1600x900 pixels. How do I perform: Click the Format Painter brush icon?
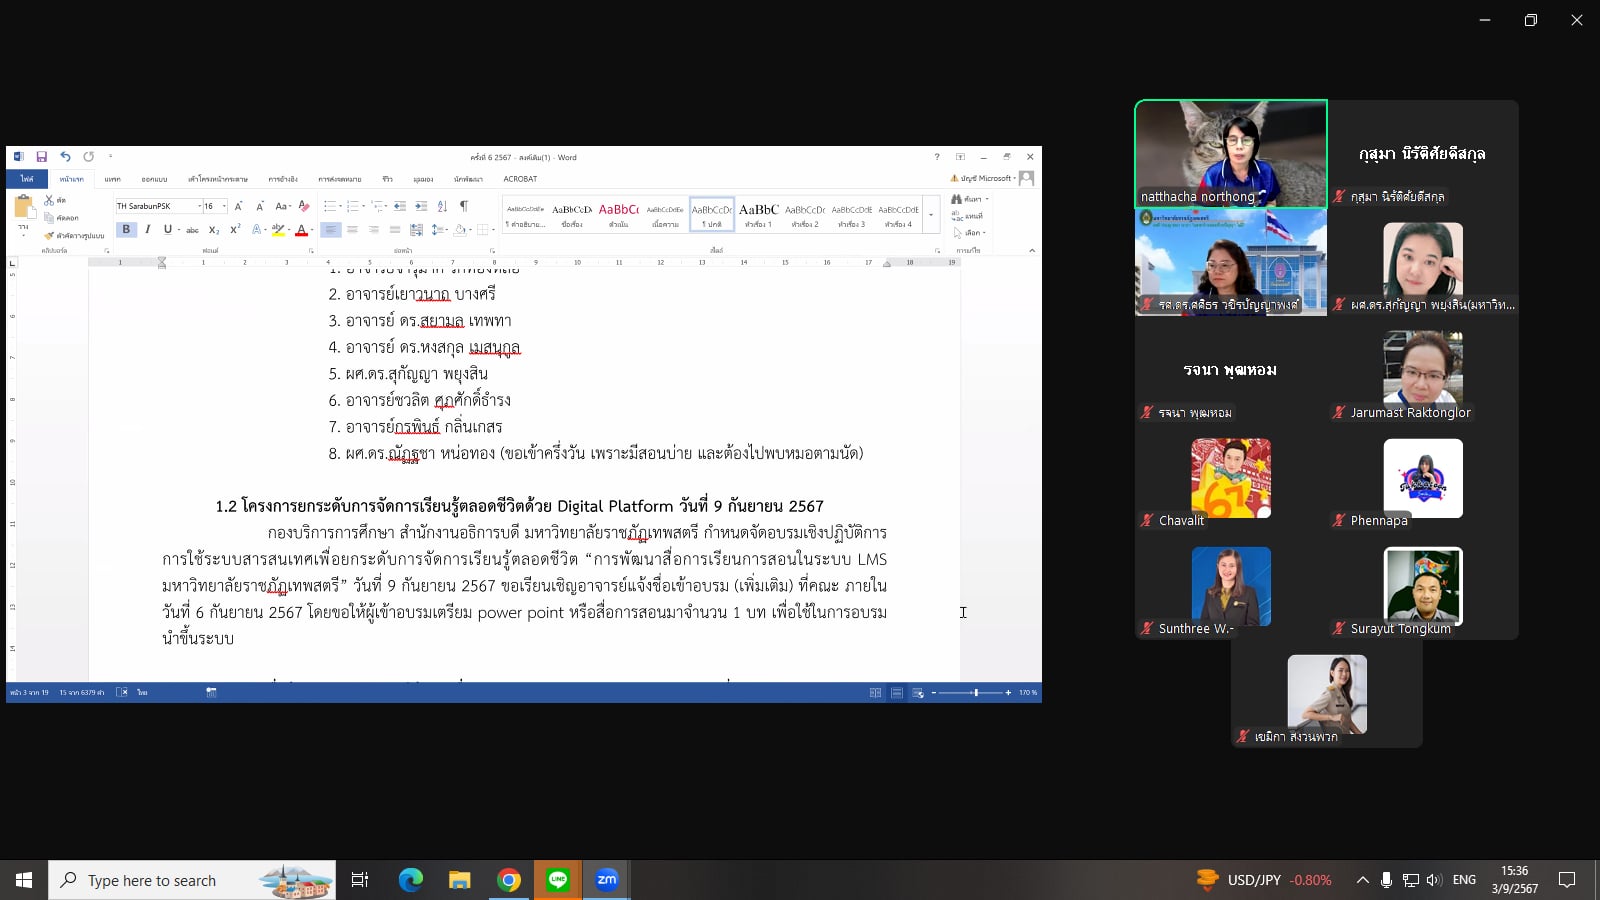point(49,236)
